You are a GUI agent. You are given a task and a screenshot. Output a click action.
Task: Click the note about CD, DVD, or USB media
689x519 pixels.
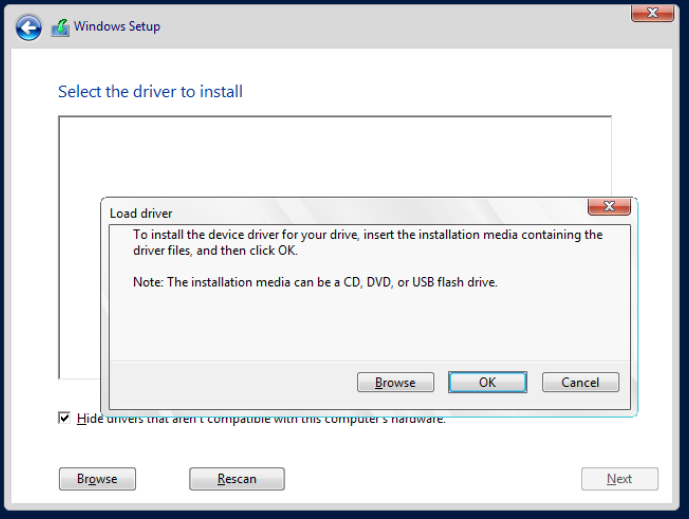tap(315, 282)
